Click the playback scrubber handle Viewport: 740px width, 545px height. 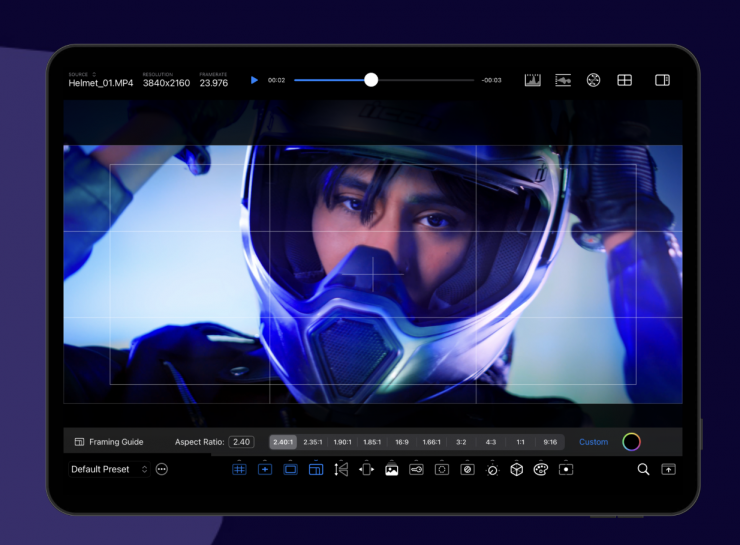pos(371,80)
